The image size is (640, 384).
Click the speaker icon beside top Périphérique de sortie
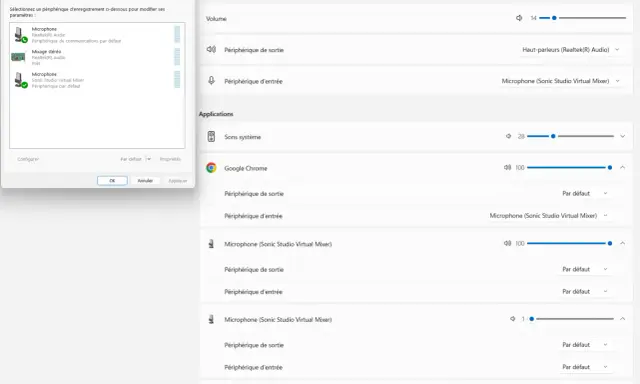[x=211, y=49]
